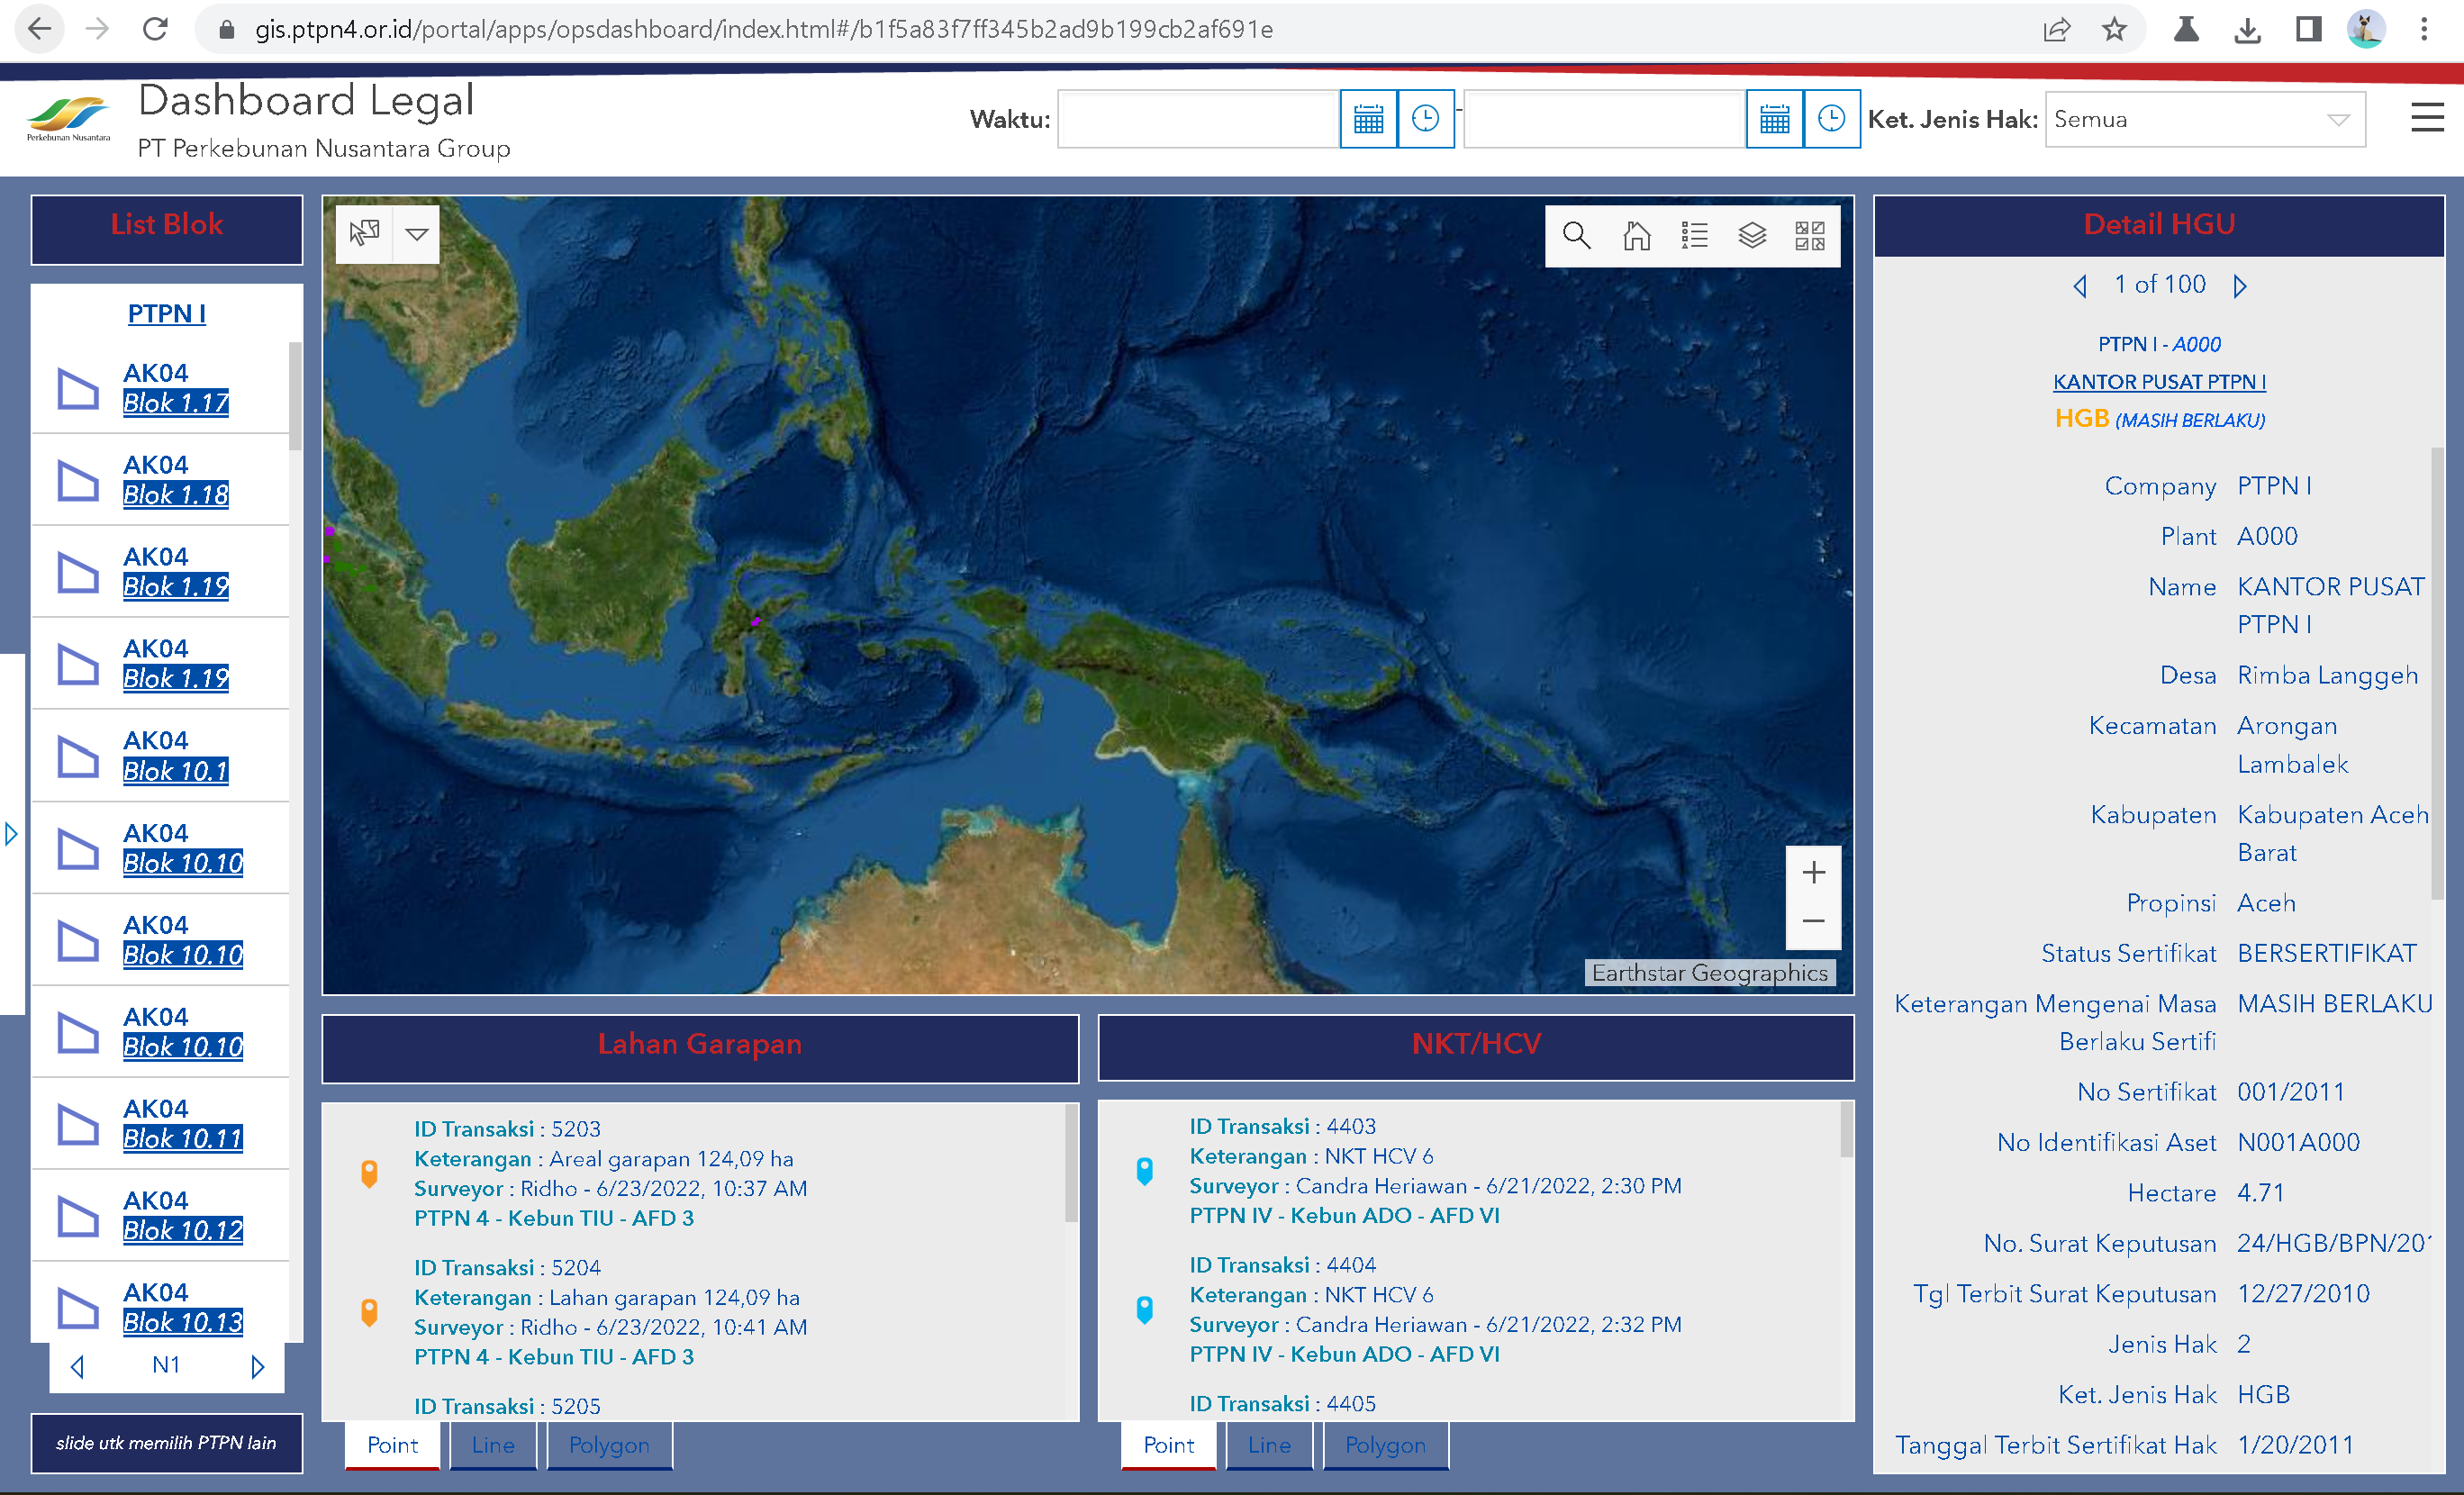
Task: Select AK04 Blok 1.18 polygon icon
Action: point(78,481)
